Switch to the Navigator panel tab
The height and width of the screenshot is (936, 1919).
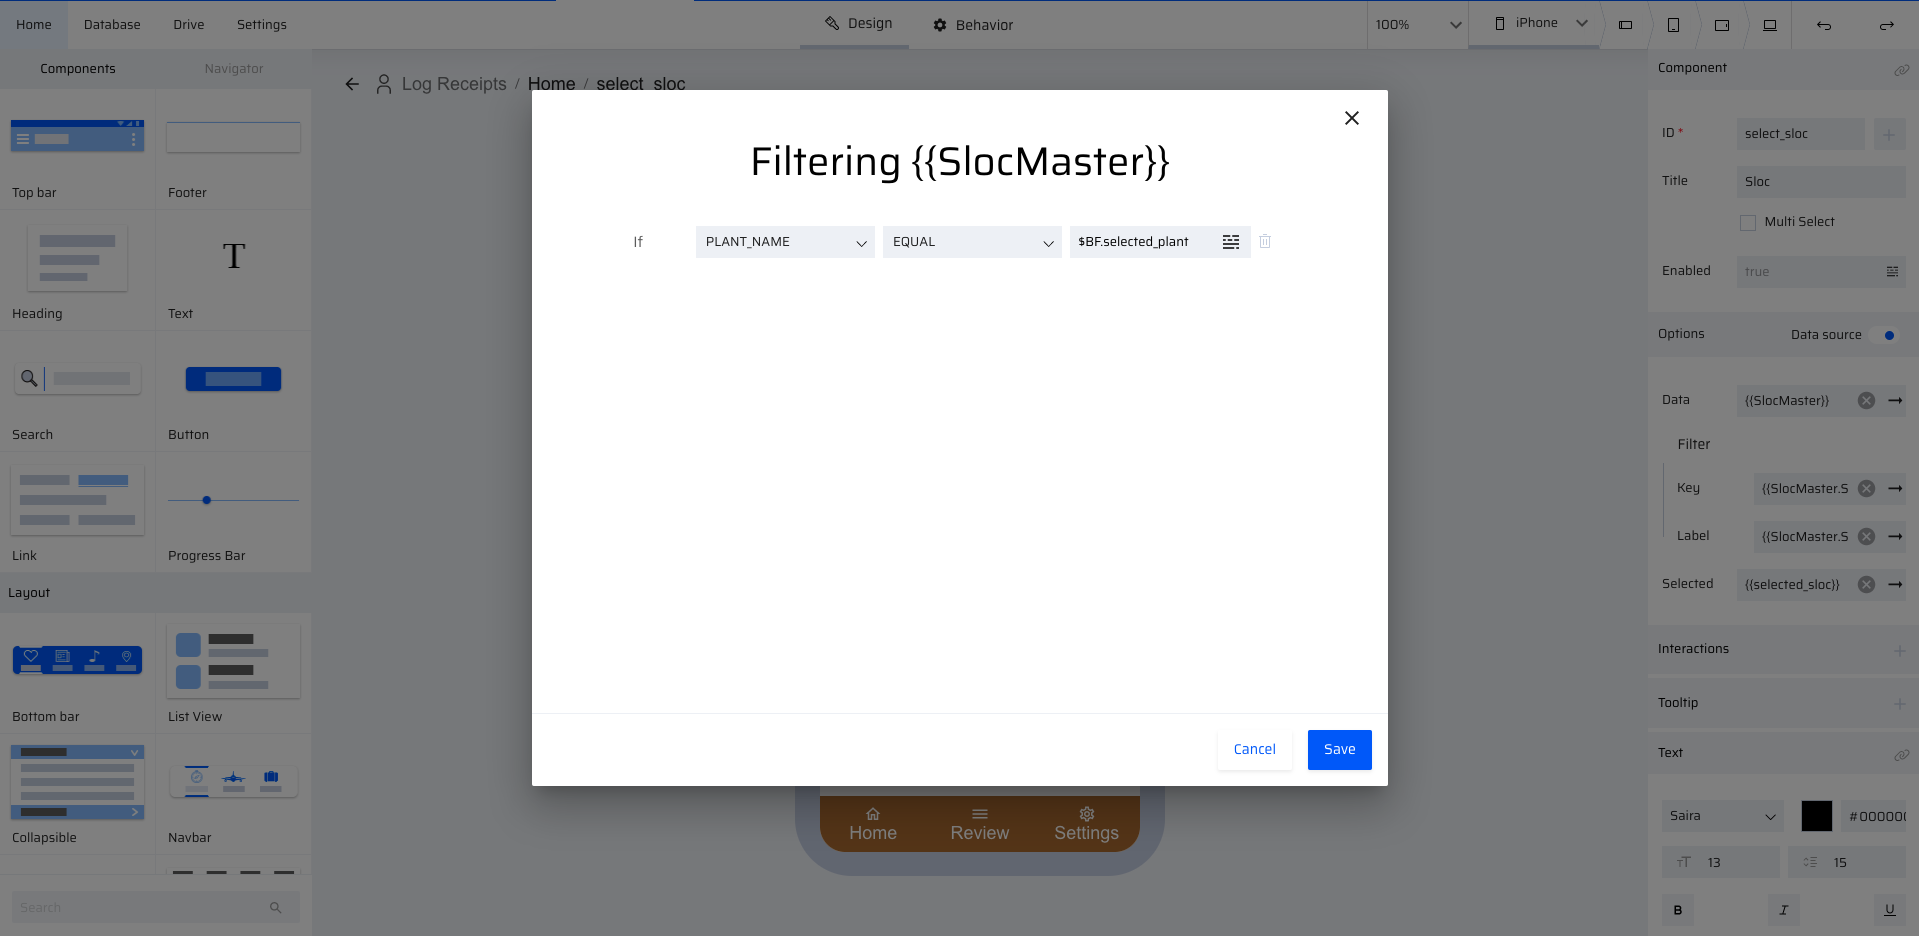[x=234, y=69]
